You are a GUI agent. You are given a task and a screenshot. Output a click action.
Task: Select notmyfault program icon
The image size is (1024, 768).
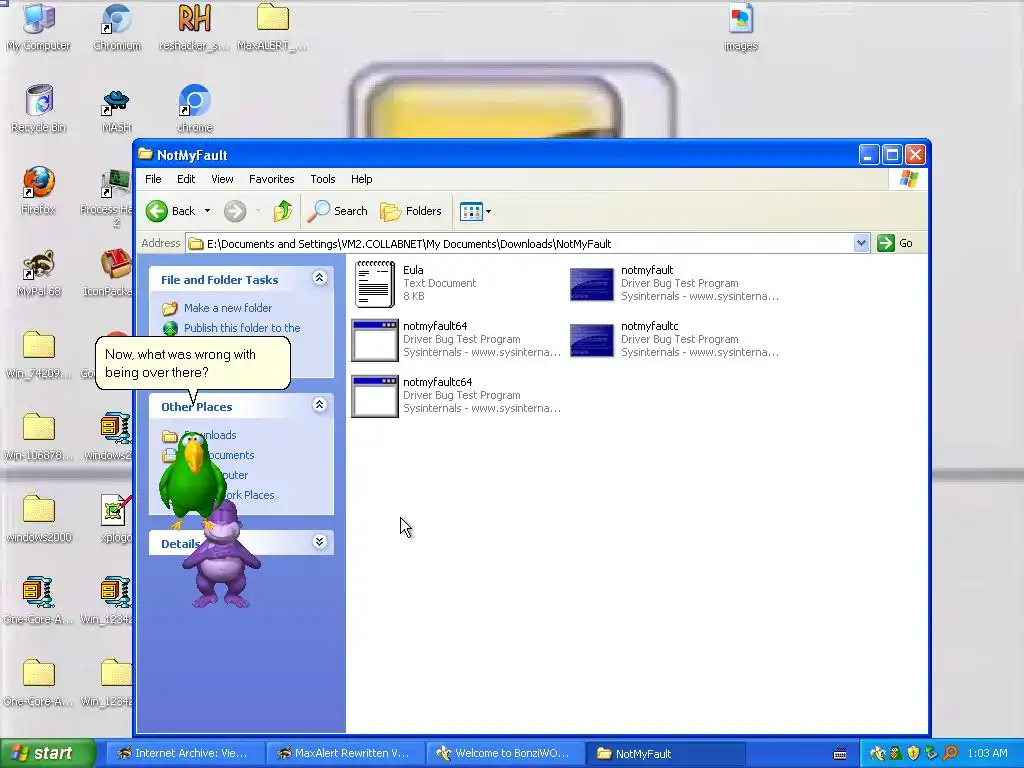592,284
